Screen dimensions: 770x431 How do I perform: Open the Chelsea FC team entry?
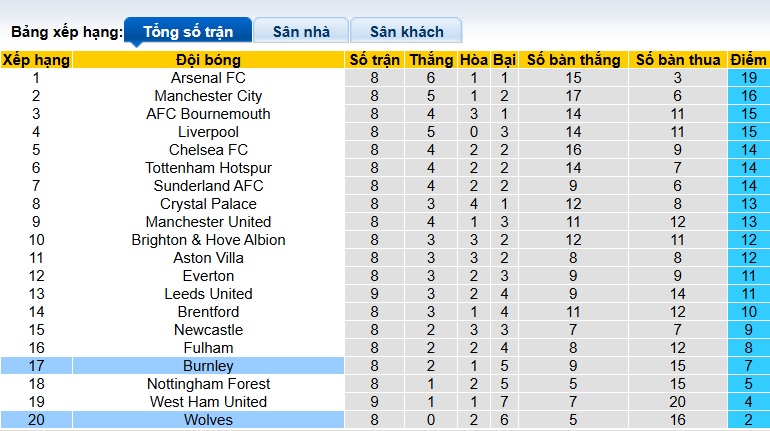point(208,150)
